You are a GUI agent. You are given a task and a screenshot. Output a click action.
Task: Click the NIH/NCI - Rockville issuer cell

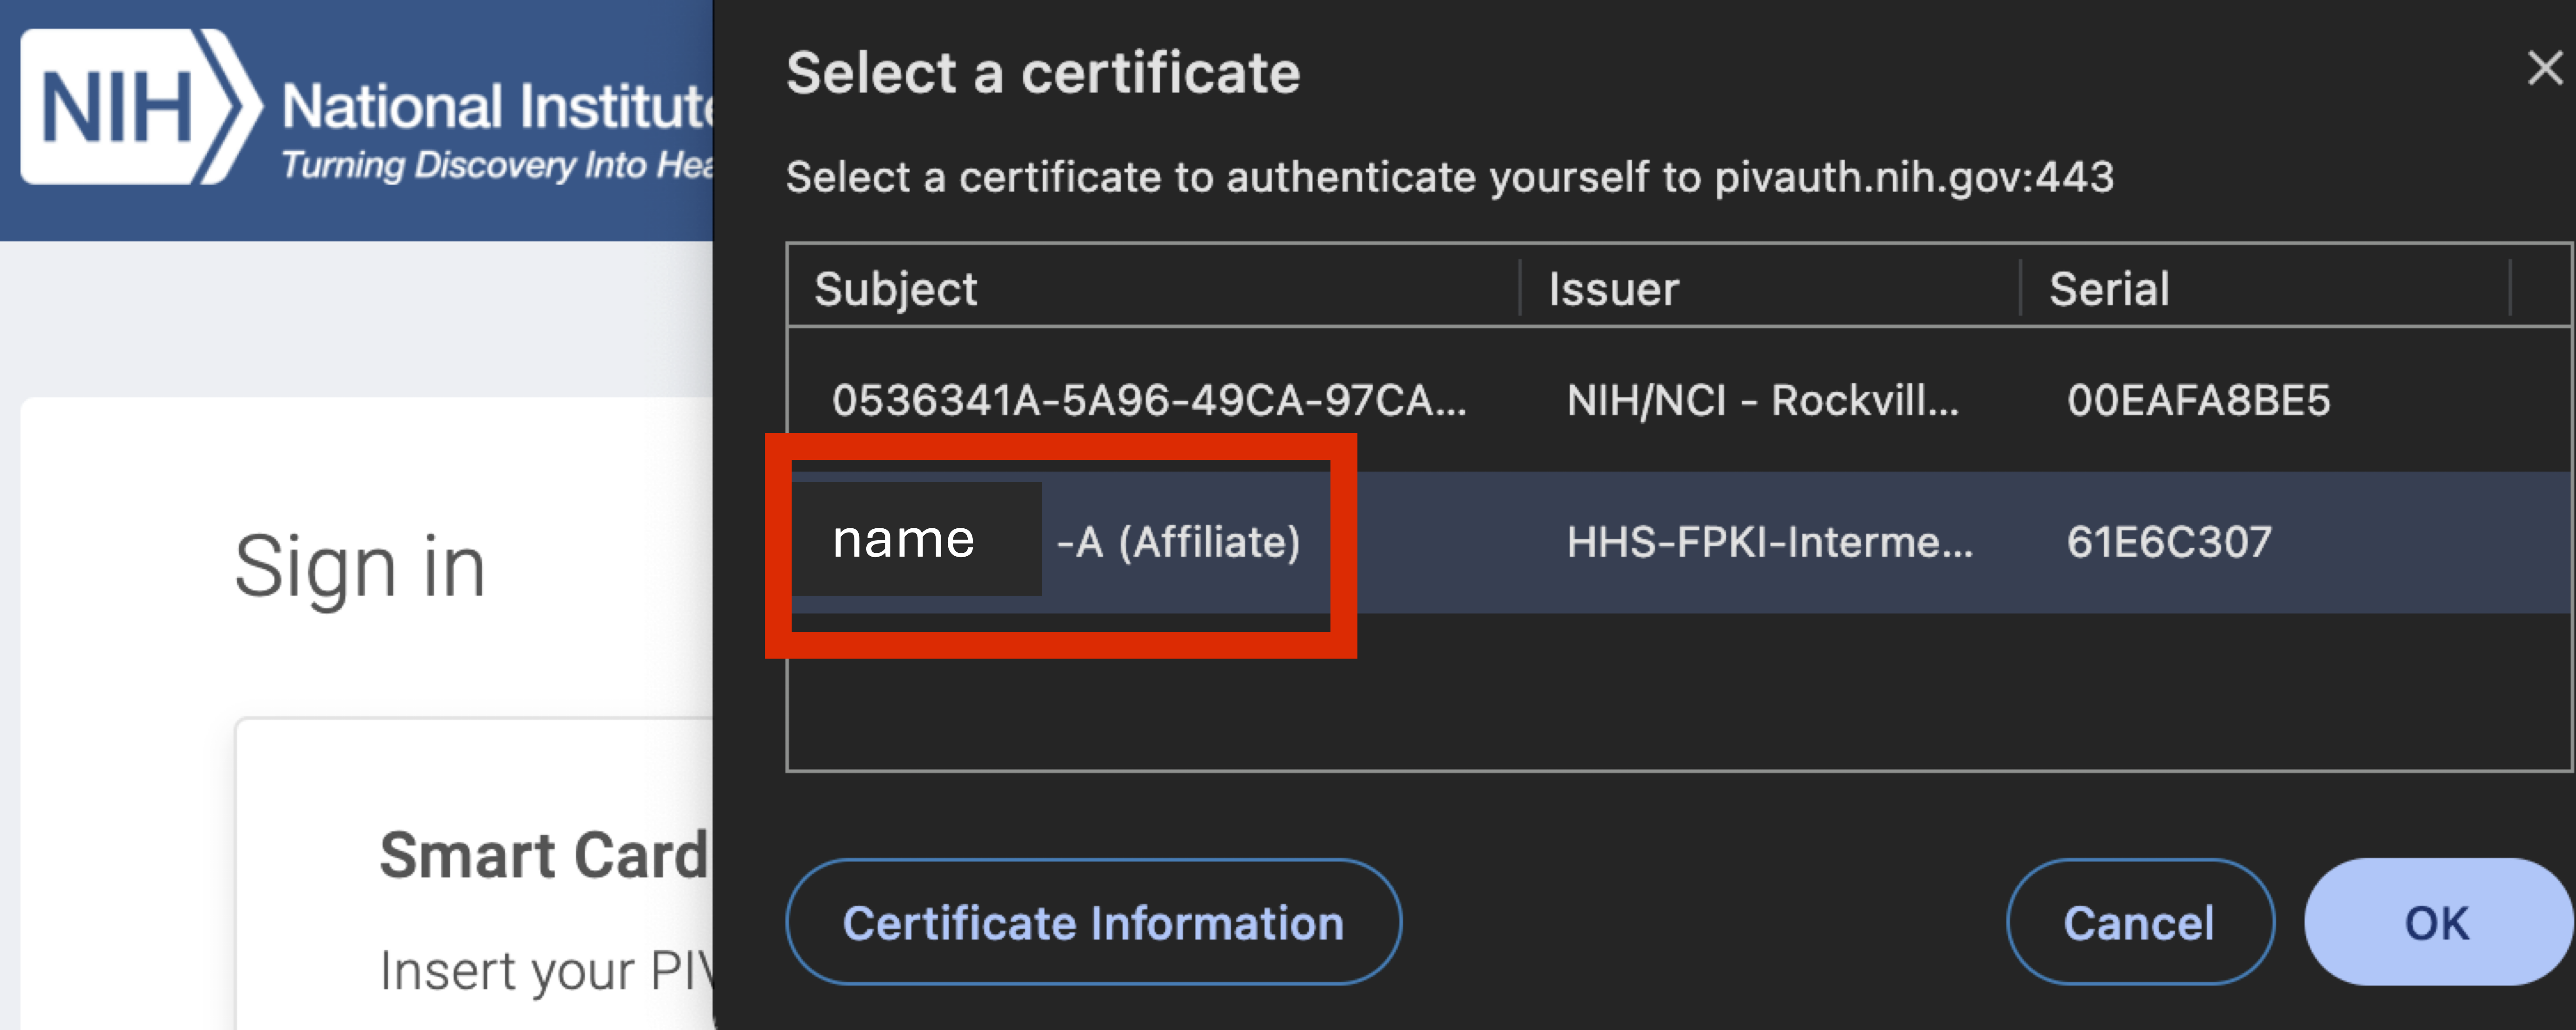[x=1761, y=400]
